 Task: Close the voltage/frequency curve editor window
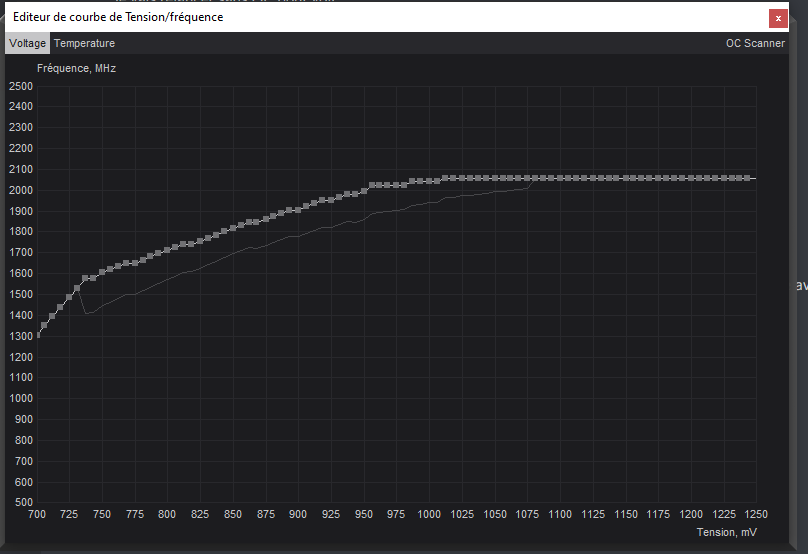(x=777, y=18)
